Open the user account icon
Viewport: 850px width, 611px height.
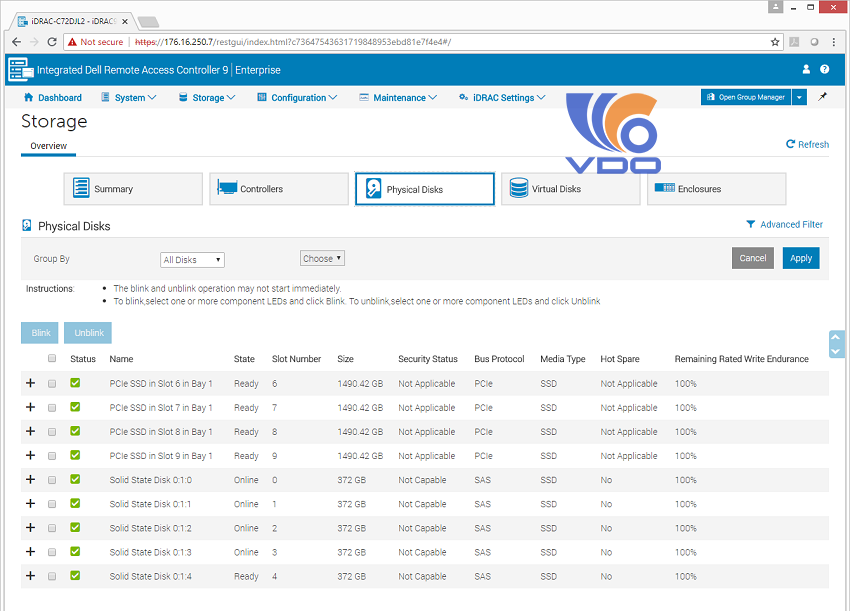[806, 69]
